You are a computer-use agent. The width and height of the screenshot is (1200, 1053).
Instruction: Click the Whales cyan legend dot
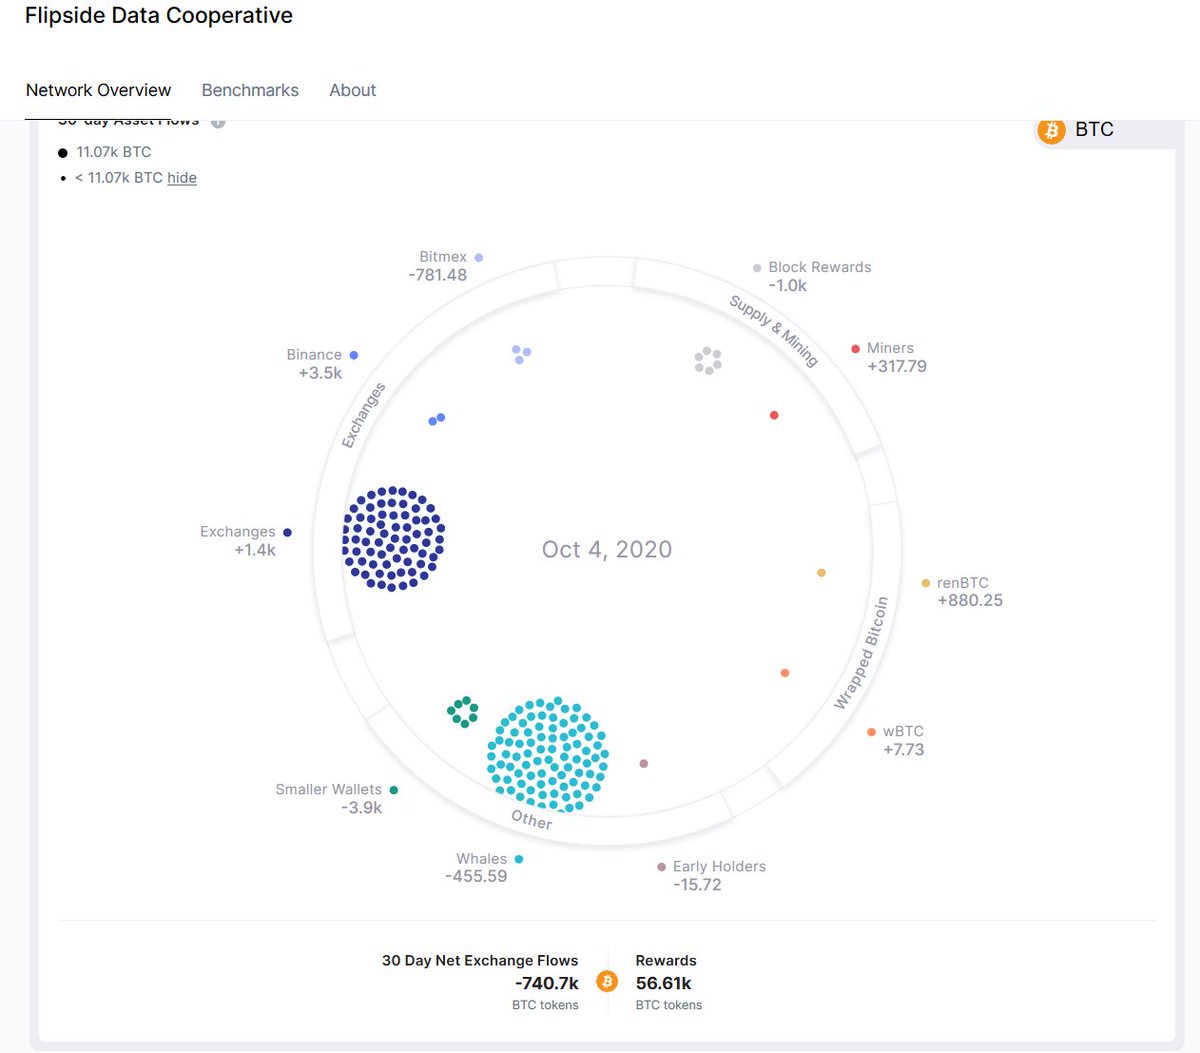point(518,859)
